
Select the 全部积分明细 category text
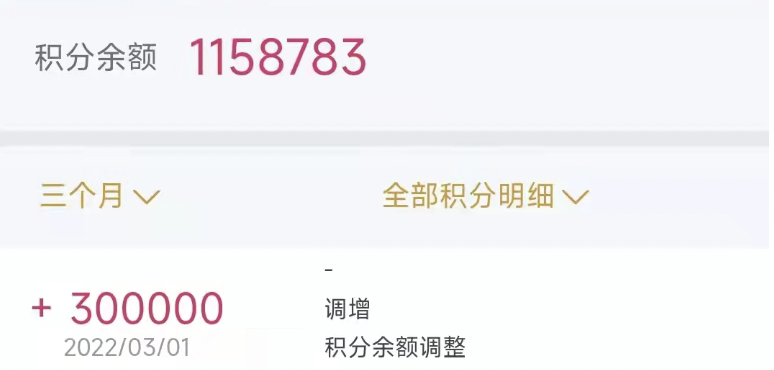coord(468,197)
